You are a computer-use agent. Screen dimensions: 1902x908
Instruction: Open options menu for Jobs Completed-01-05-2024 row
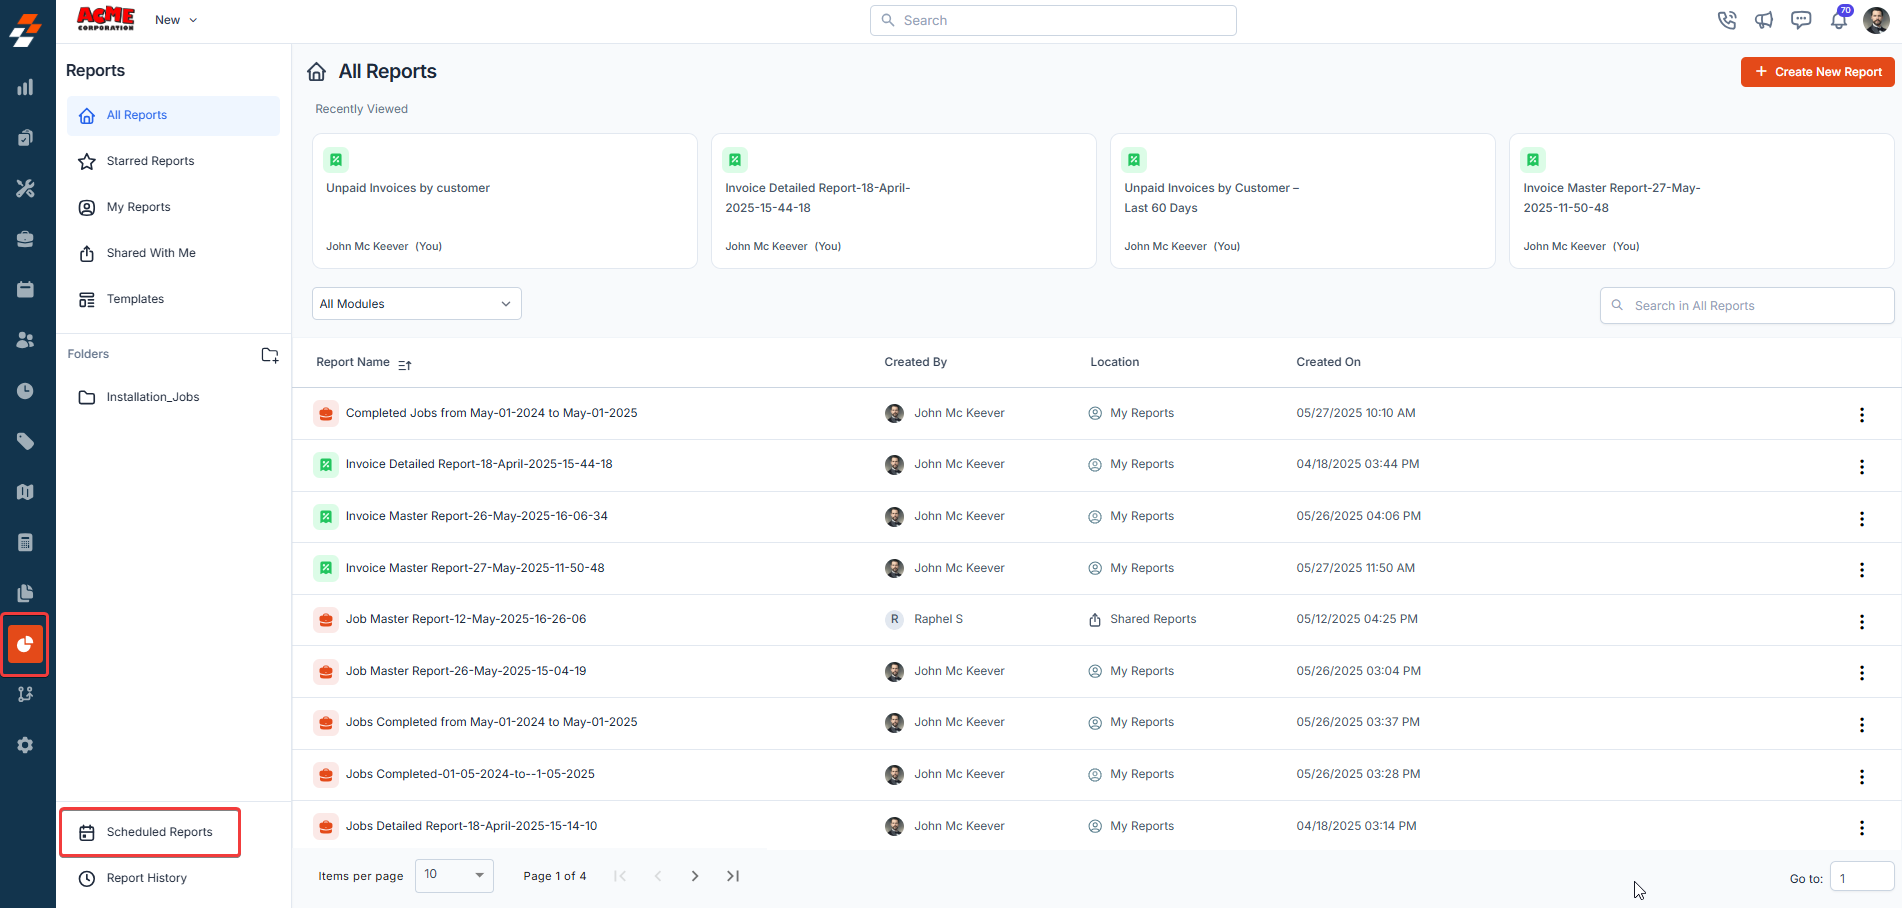pyautogui.click(x=1861, y=776)
